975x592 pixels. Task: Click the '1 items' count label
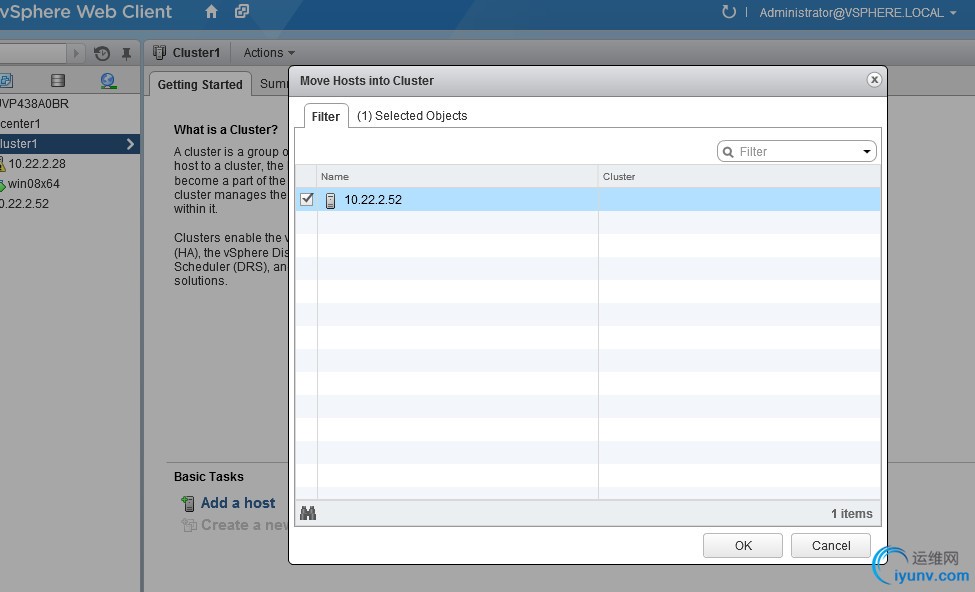tap(851, 514)
